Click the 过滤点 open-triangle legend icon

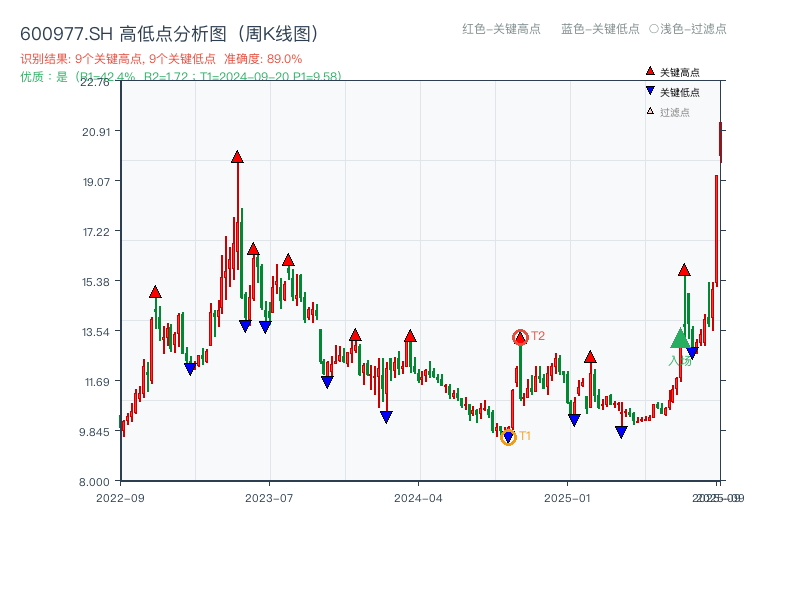coord(648,108)
